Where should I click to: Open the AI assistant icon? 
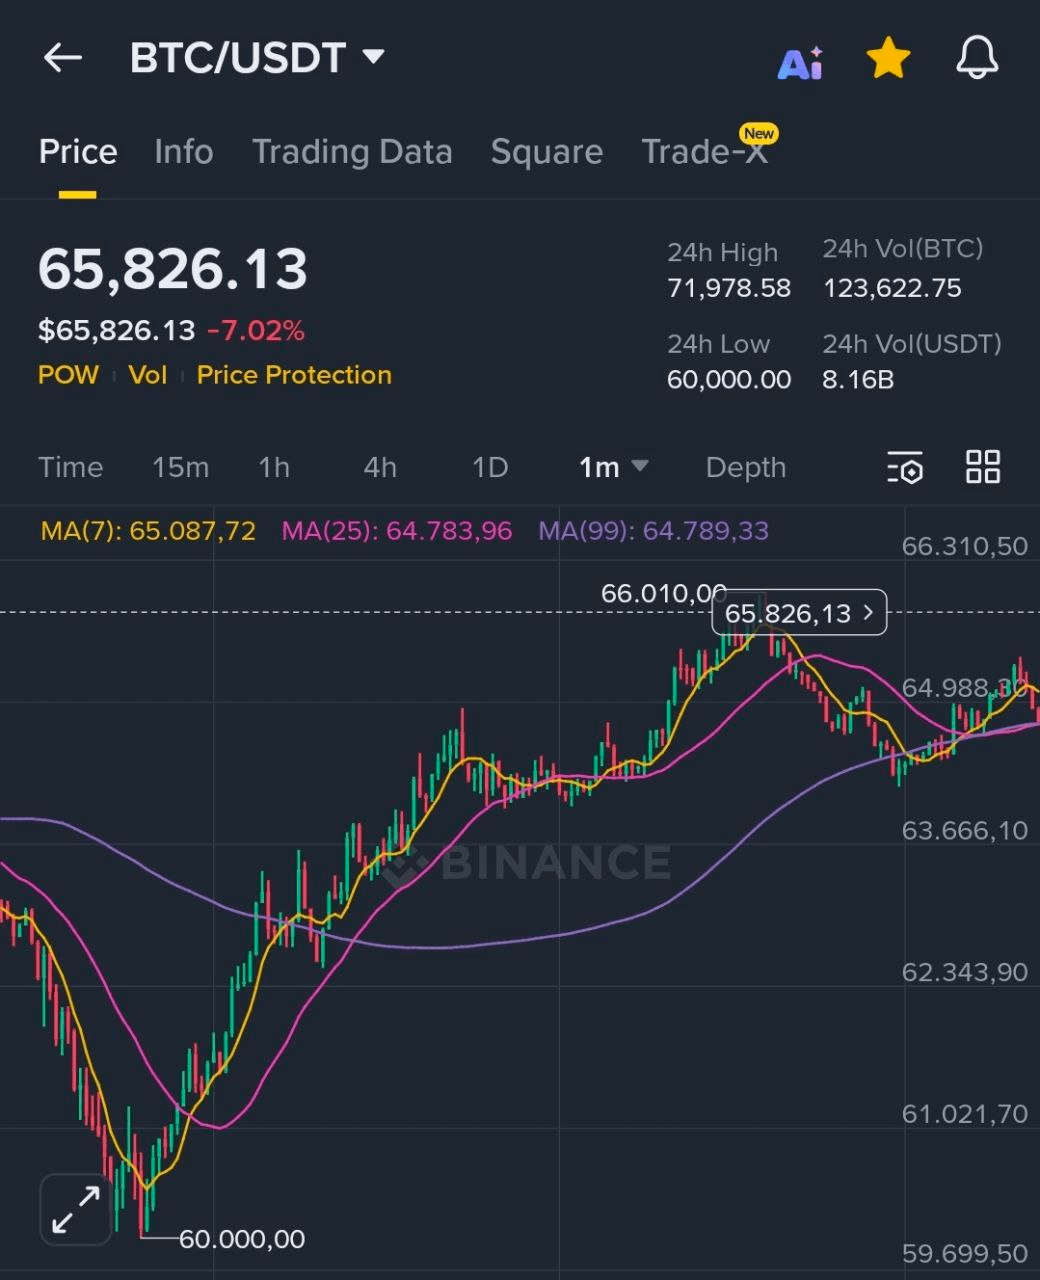[x=800, y=62]
